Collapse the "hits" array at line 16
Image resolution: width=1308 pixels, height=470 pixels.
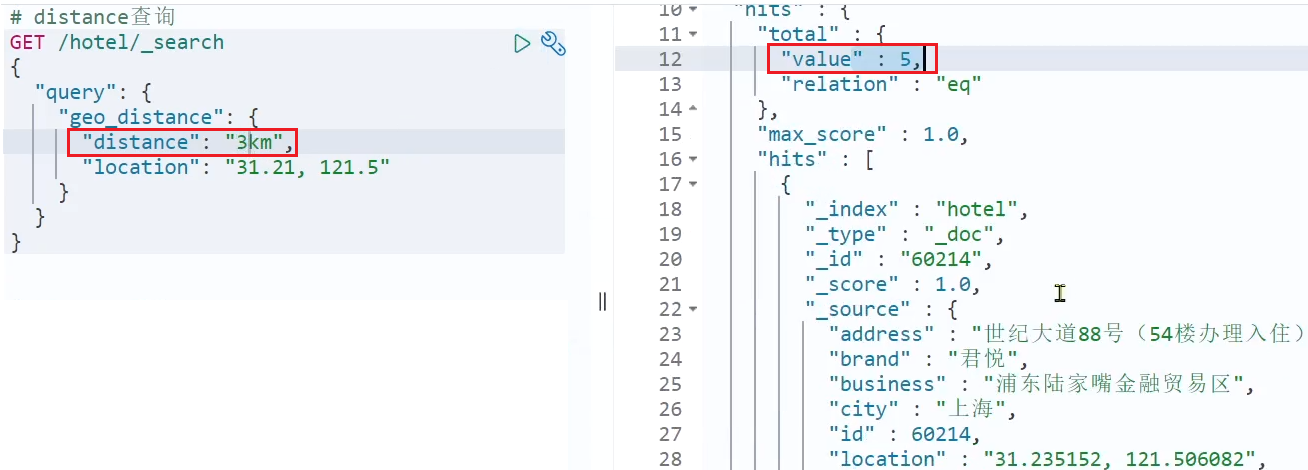[x=694, y=159]
